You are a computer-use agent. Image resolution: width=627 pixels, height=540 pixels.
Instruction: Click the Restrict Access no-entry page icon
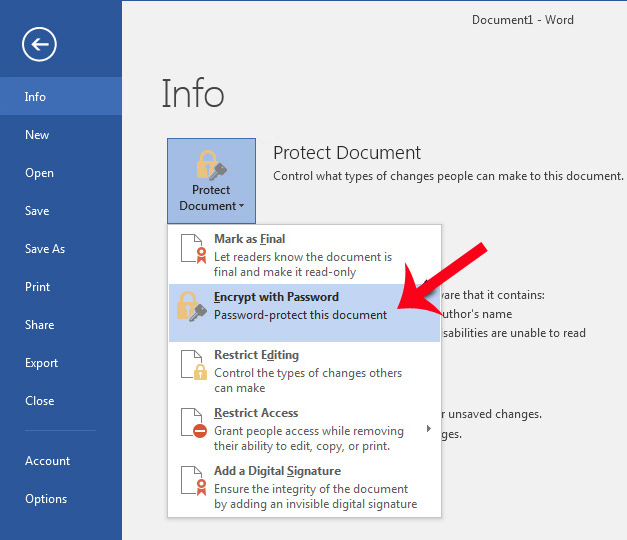(x=194, y=423)
